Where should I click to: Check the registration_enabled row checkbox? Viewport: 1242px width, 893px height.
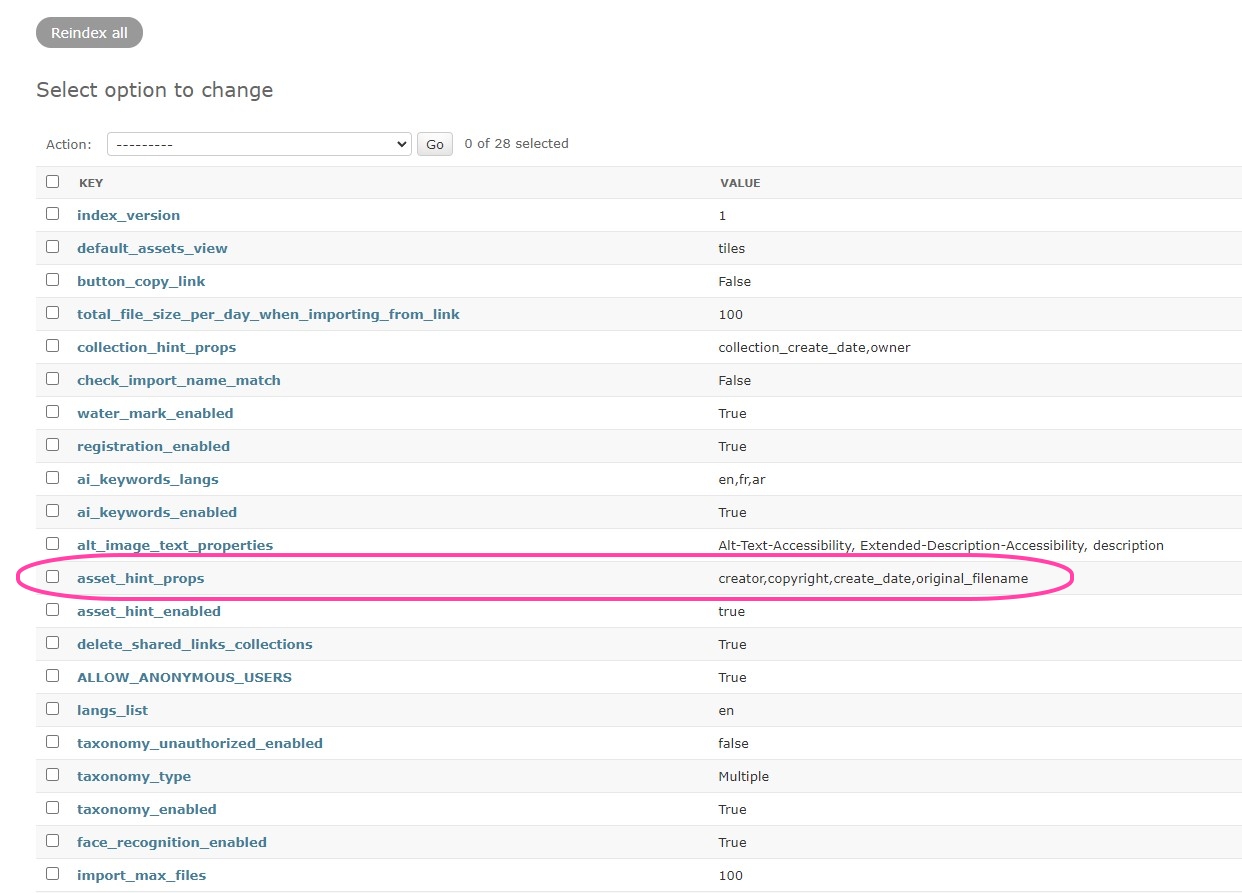point(52,445)
